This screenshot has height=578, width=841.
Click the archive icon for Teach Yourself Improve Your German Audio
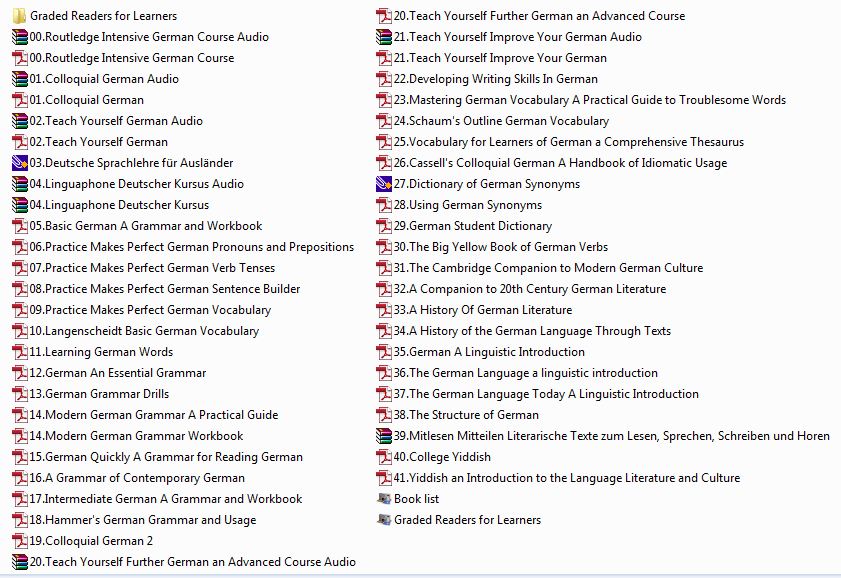(x=383, y=37)
